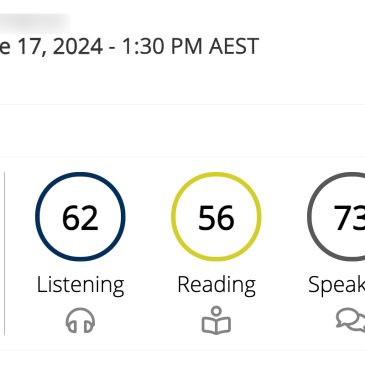Click the number 73 in gray ring
The width and height of the screenshot is (365, 365).
349,218
